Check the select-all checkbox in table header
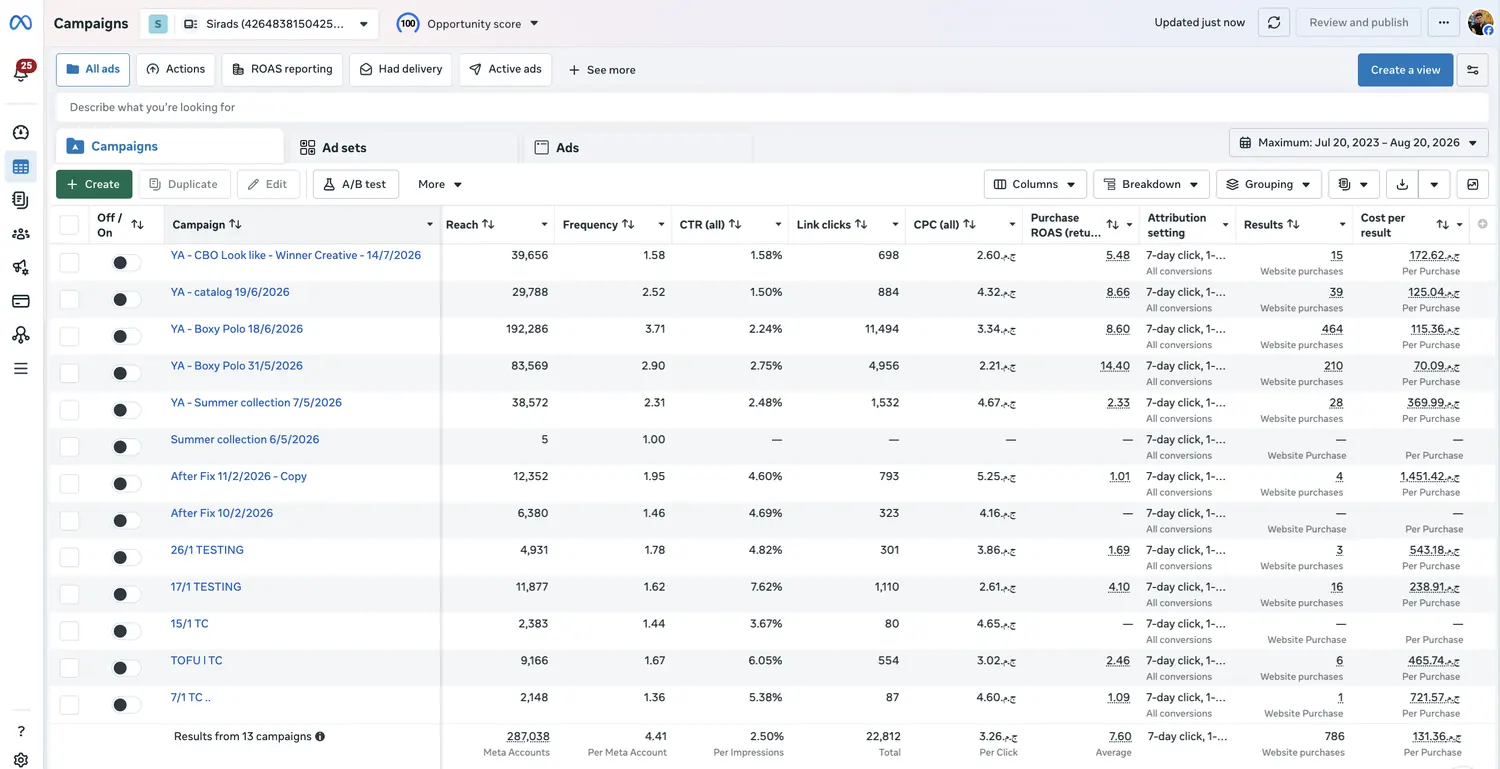The image size is (1500, 769). click(x=69, y=225)
